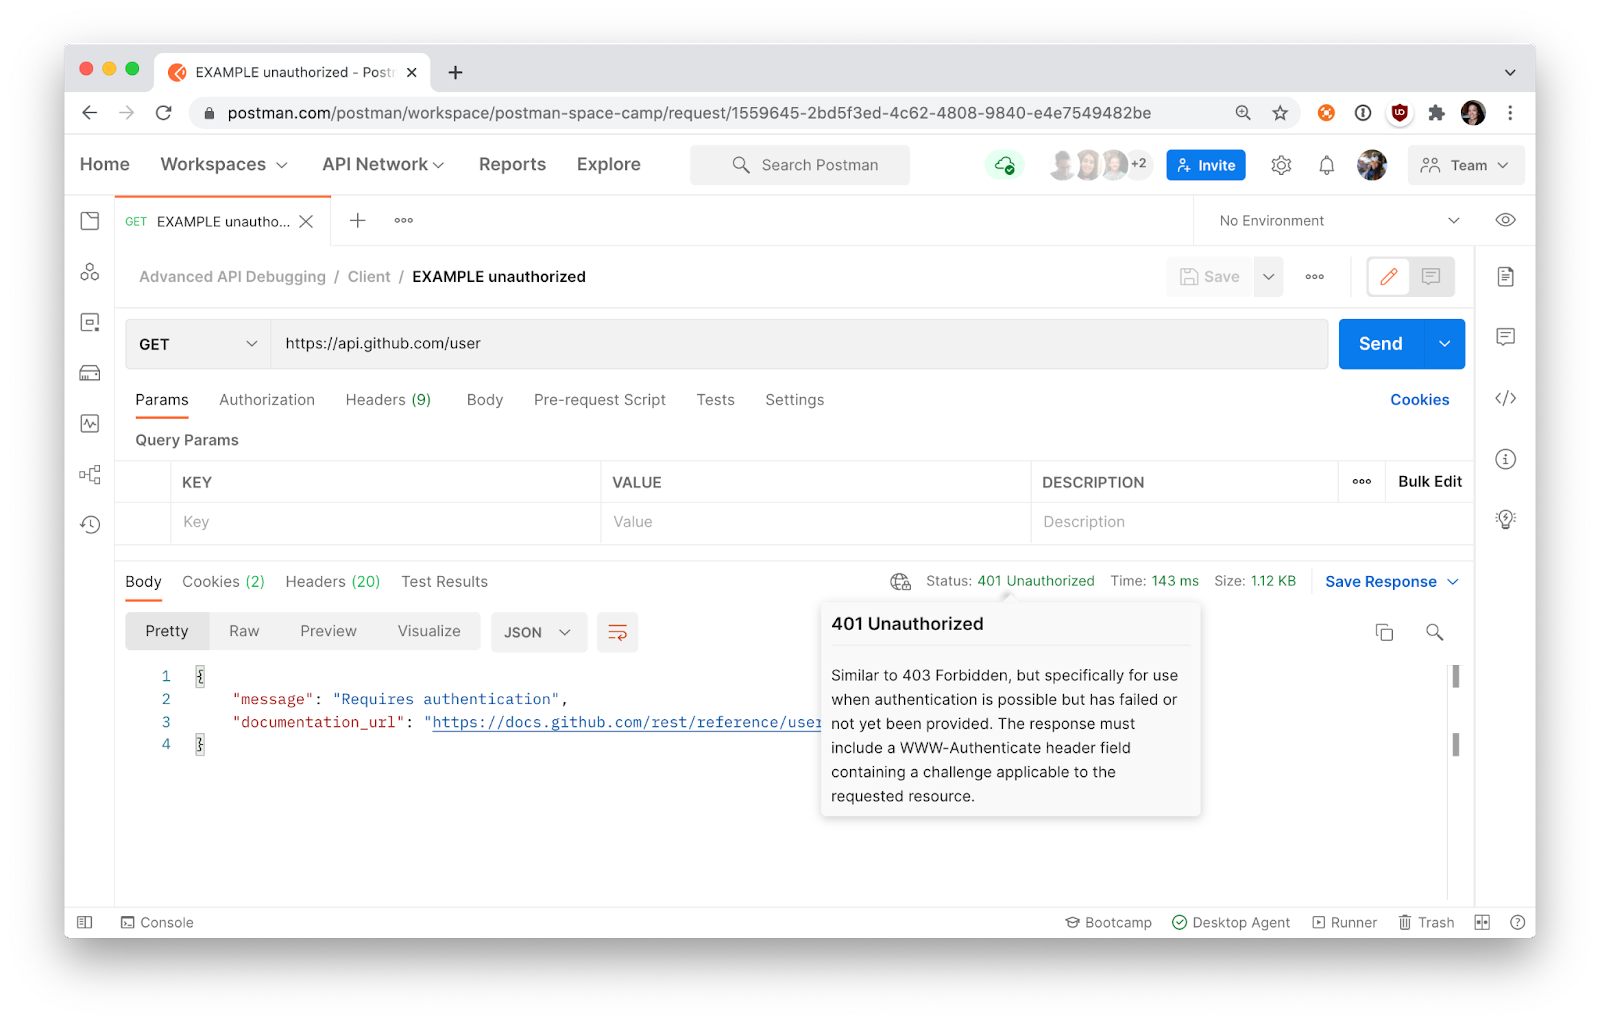Click the Send button
1600x1023 pixels.
(1381, 344)
